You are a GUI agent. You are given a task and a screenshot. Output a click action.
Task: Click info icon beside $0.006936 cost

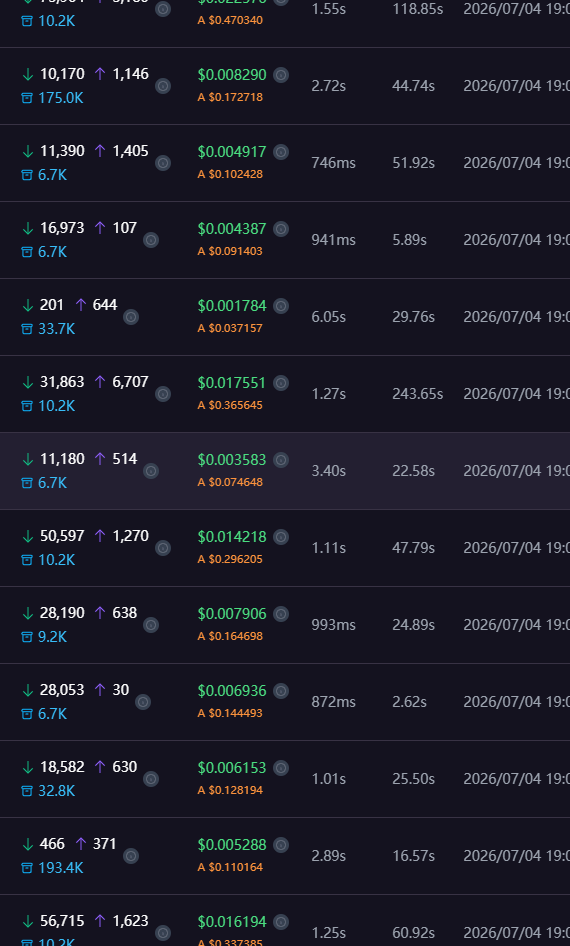[280, 691]
